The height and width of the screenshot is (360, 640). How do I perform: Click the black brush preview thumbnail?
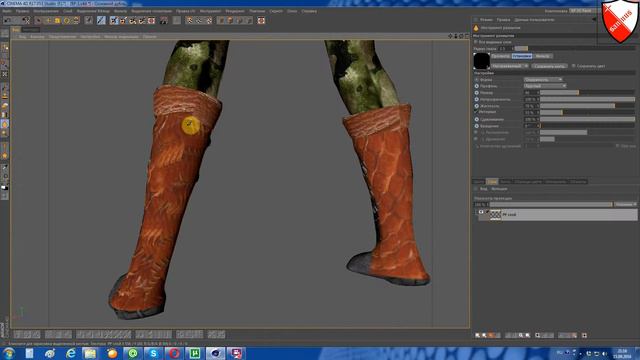[x=482, y=61]
